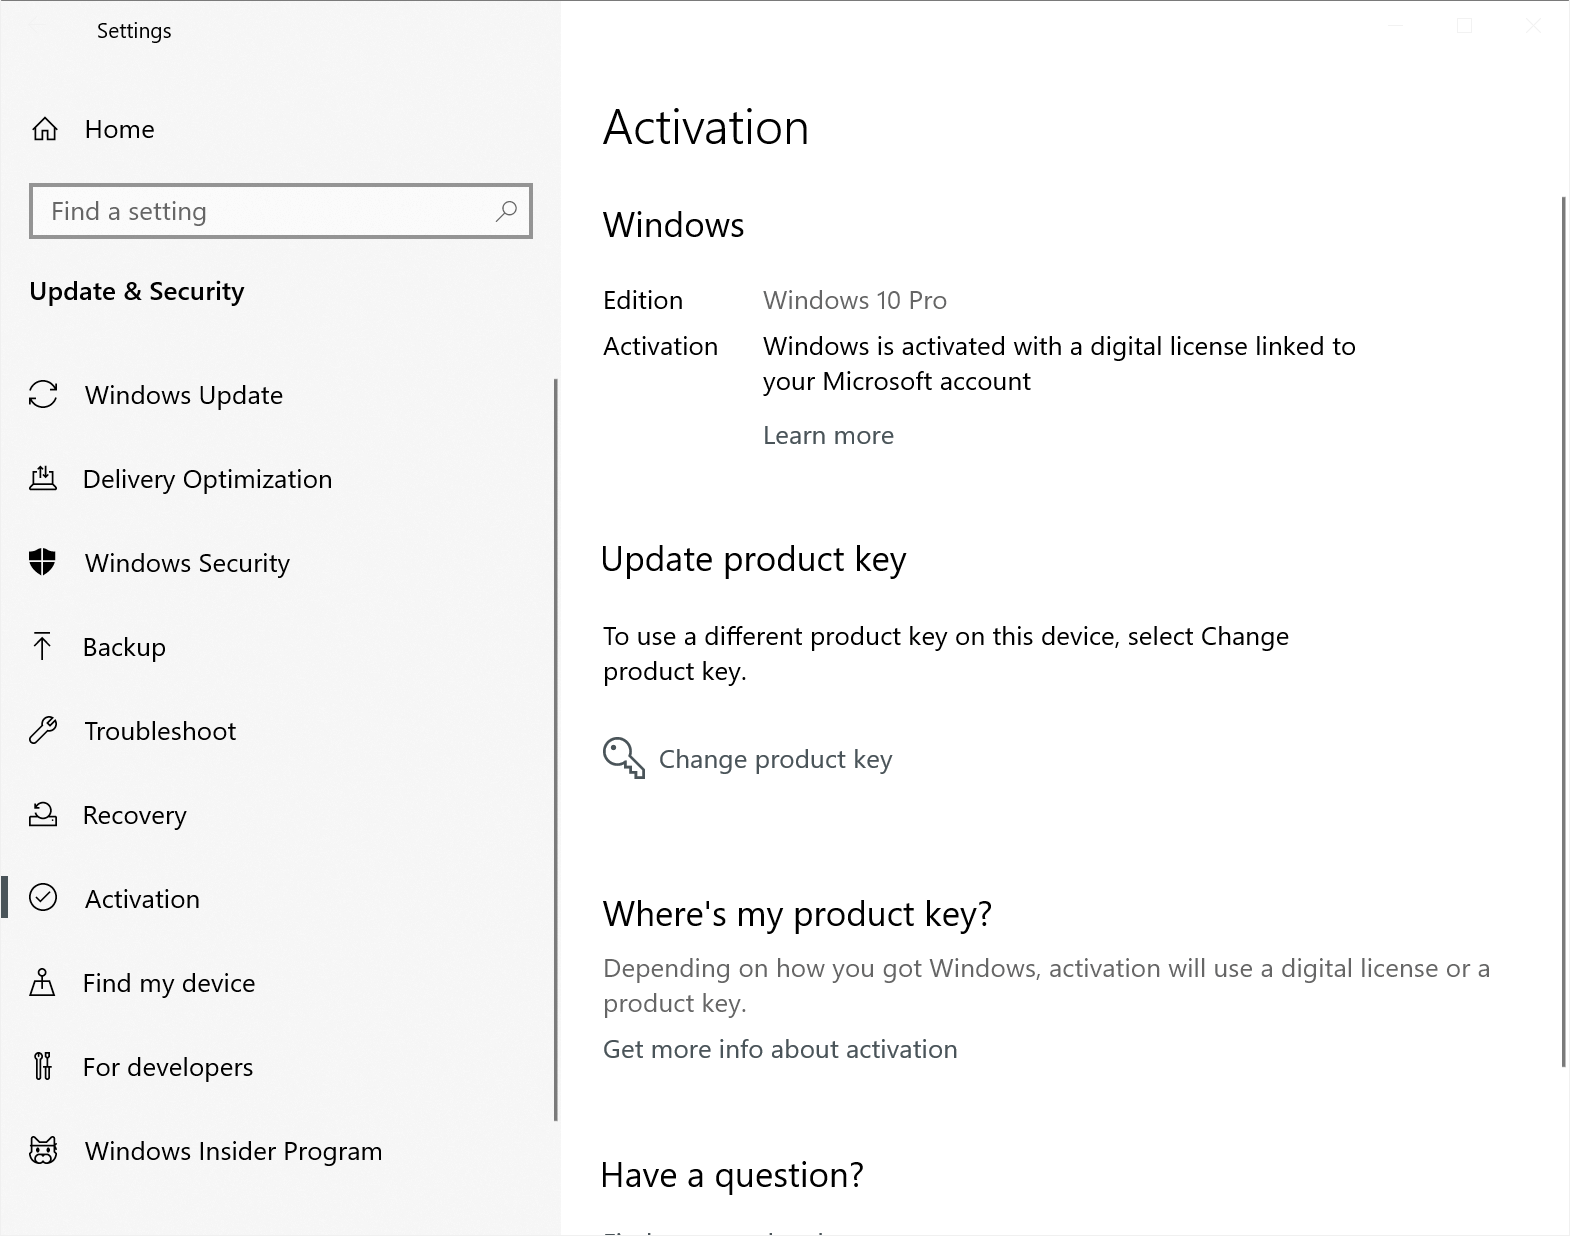
Task: Click the magnifier icon in search box
Action: [x=506, y=211]
